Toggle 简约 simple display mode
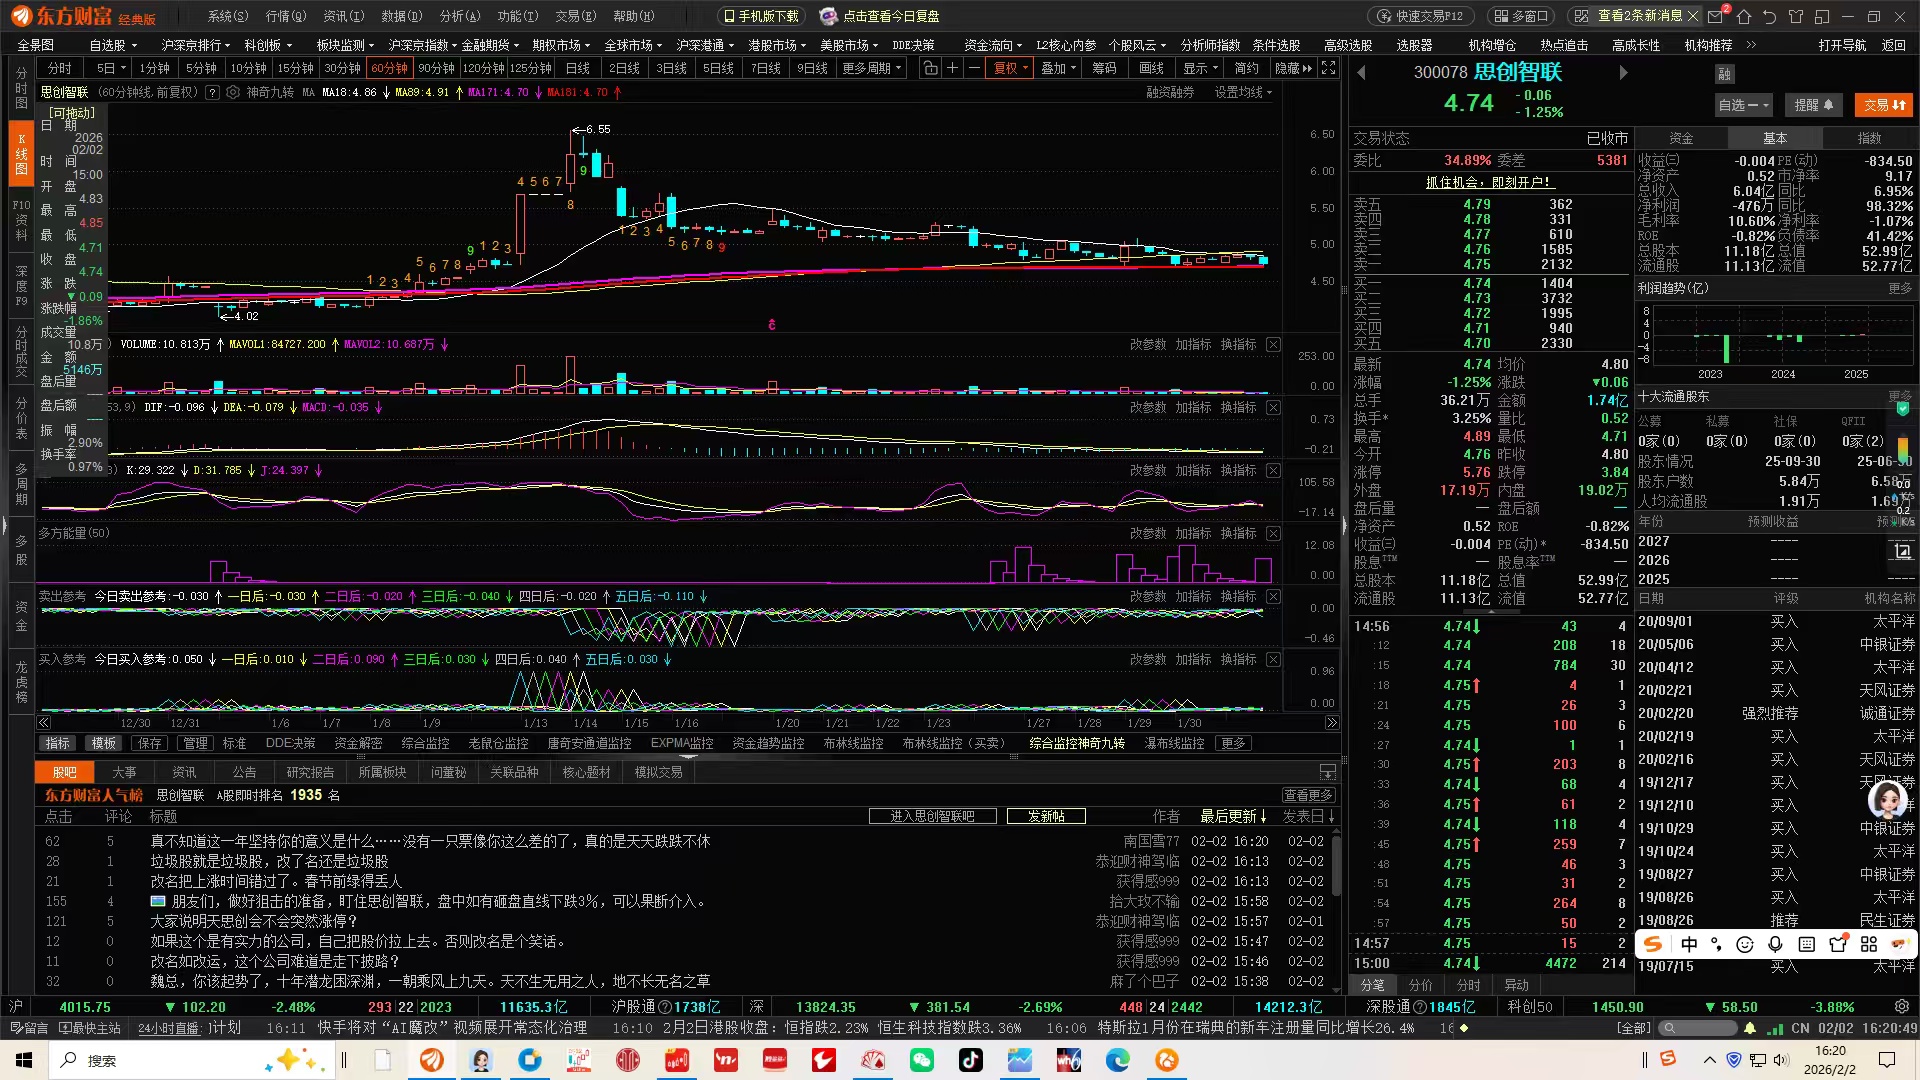 (x=1246, y=68)
